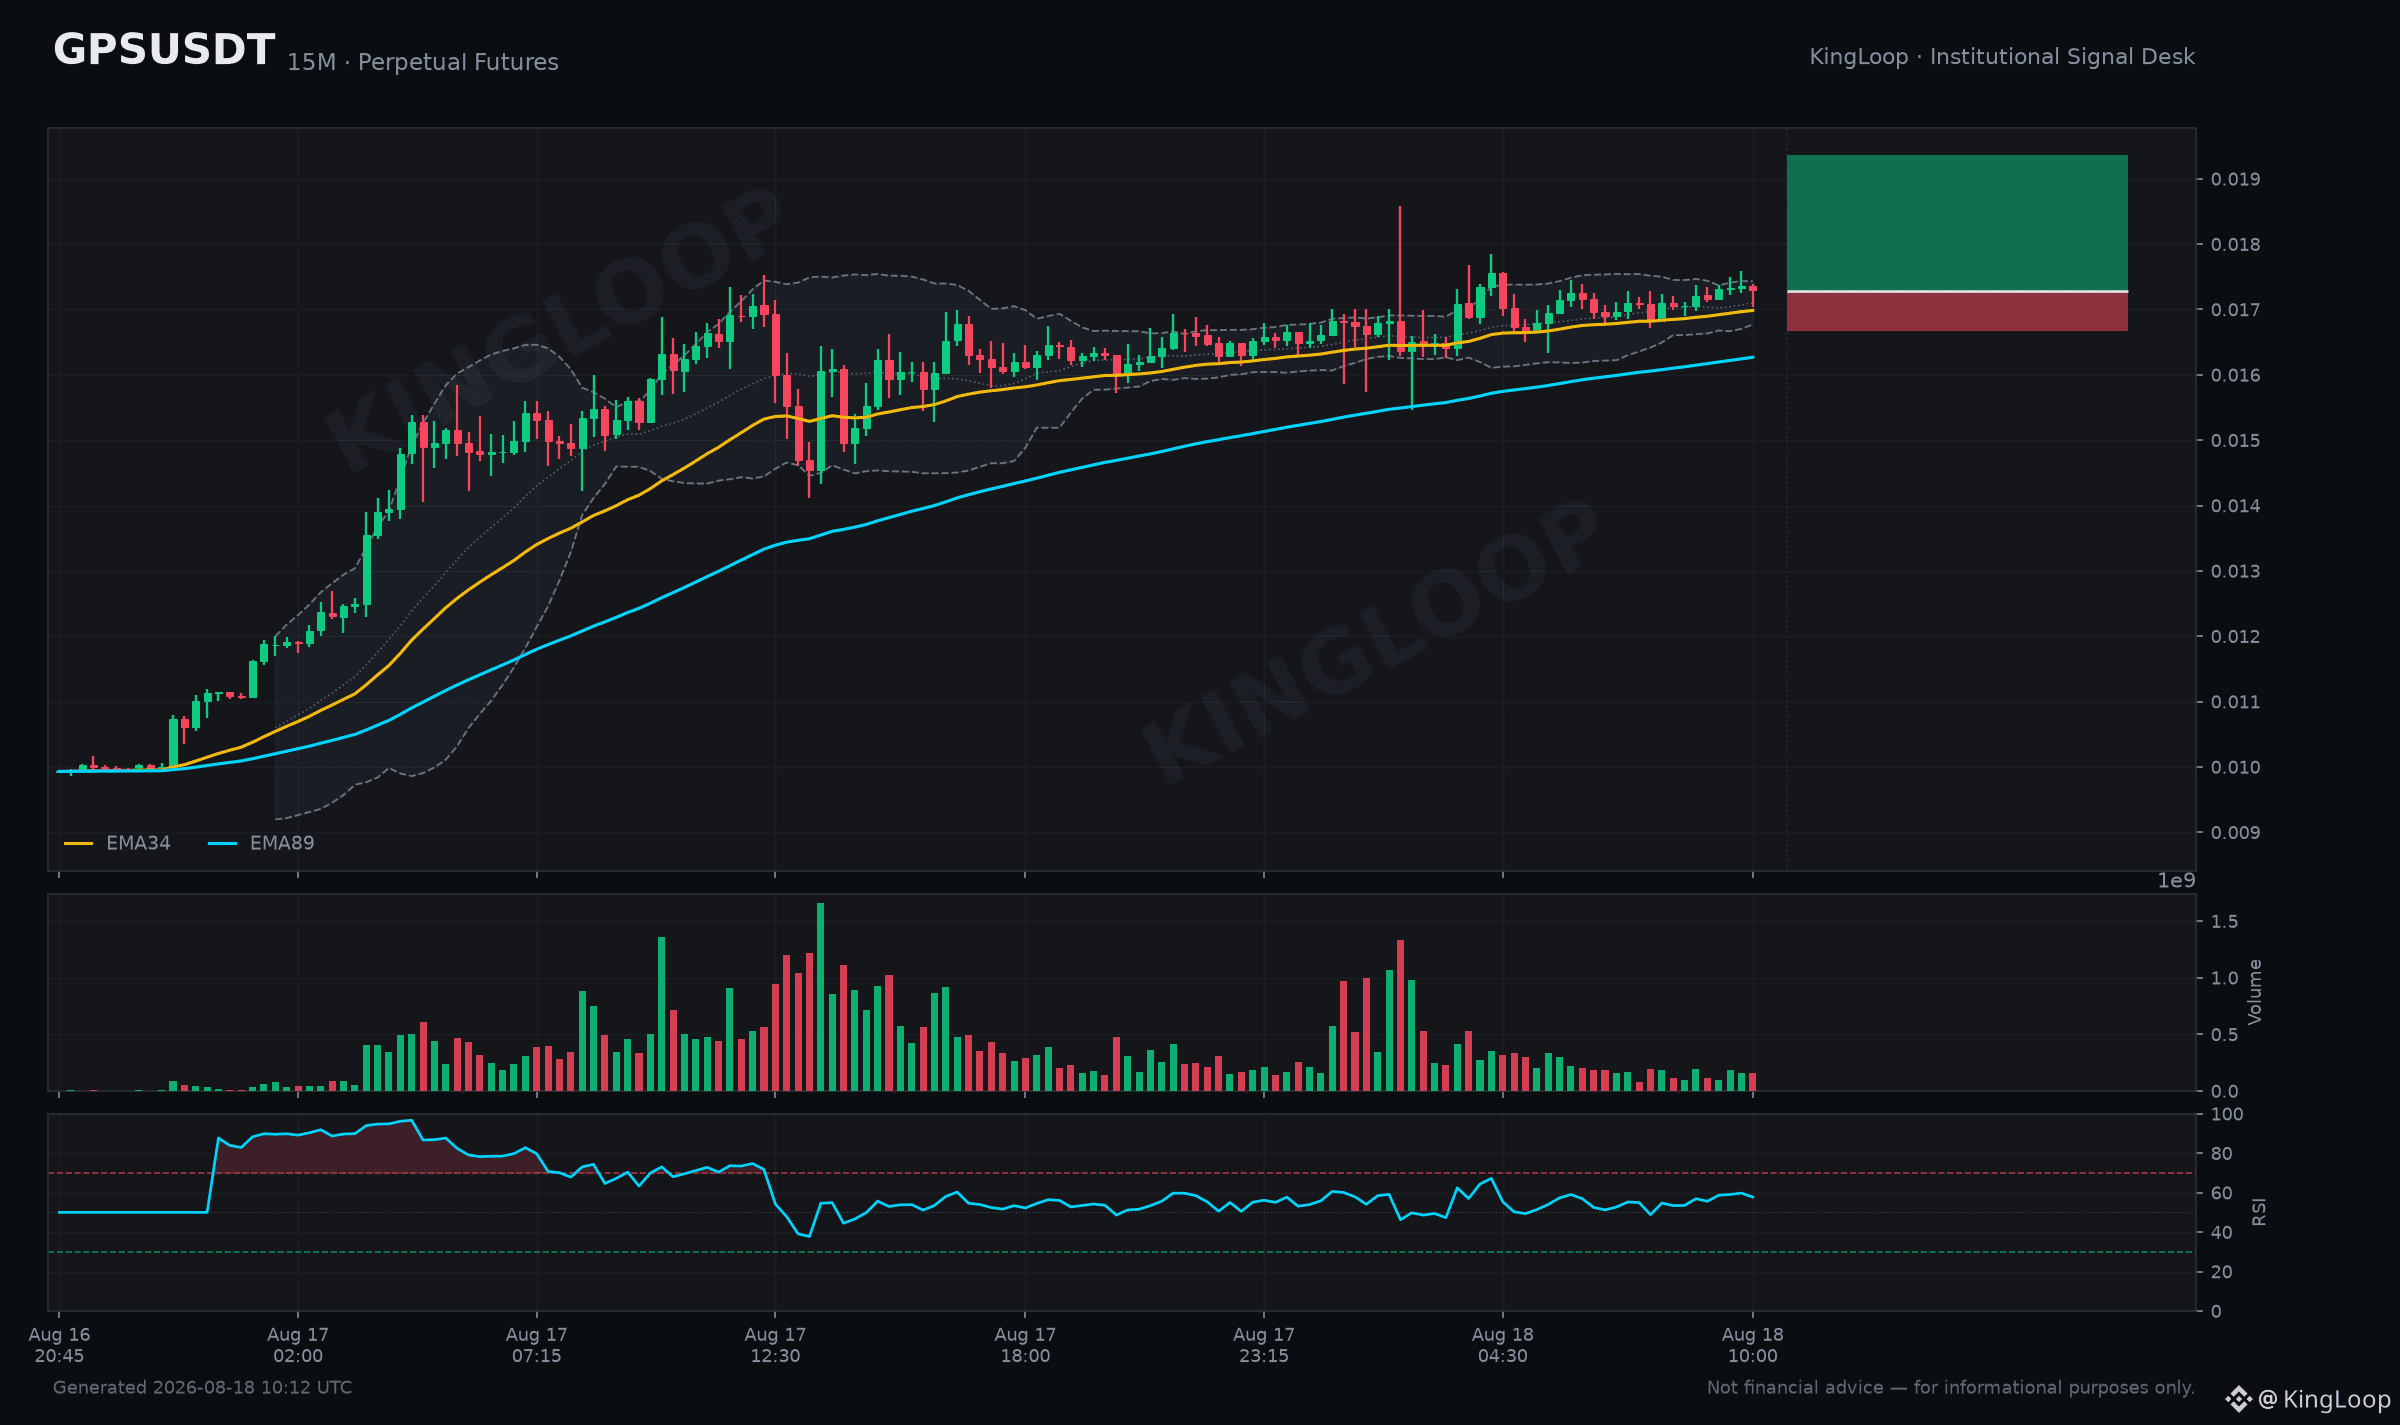
Task: Click the 'Aug 17 23:15' time label
Action: pos(1264,1345)
